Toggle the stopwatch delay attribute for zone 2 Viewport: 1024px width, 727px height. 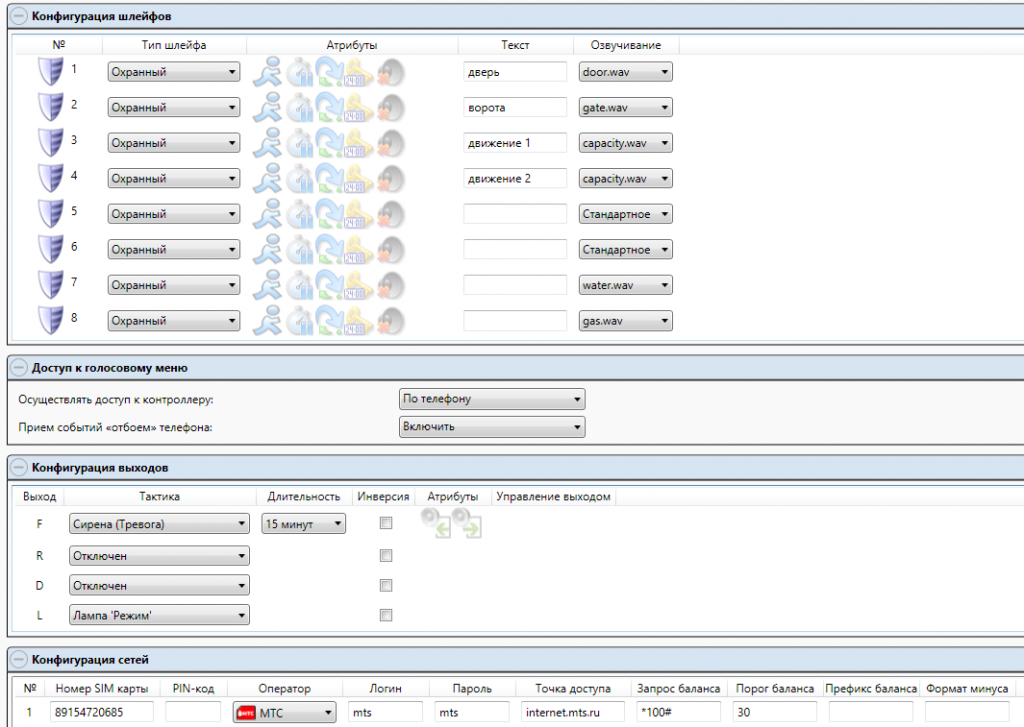click(x=299, y=108)
